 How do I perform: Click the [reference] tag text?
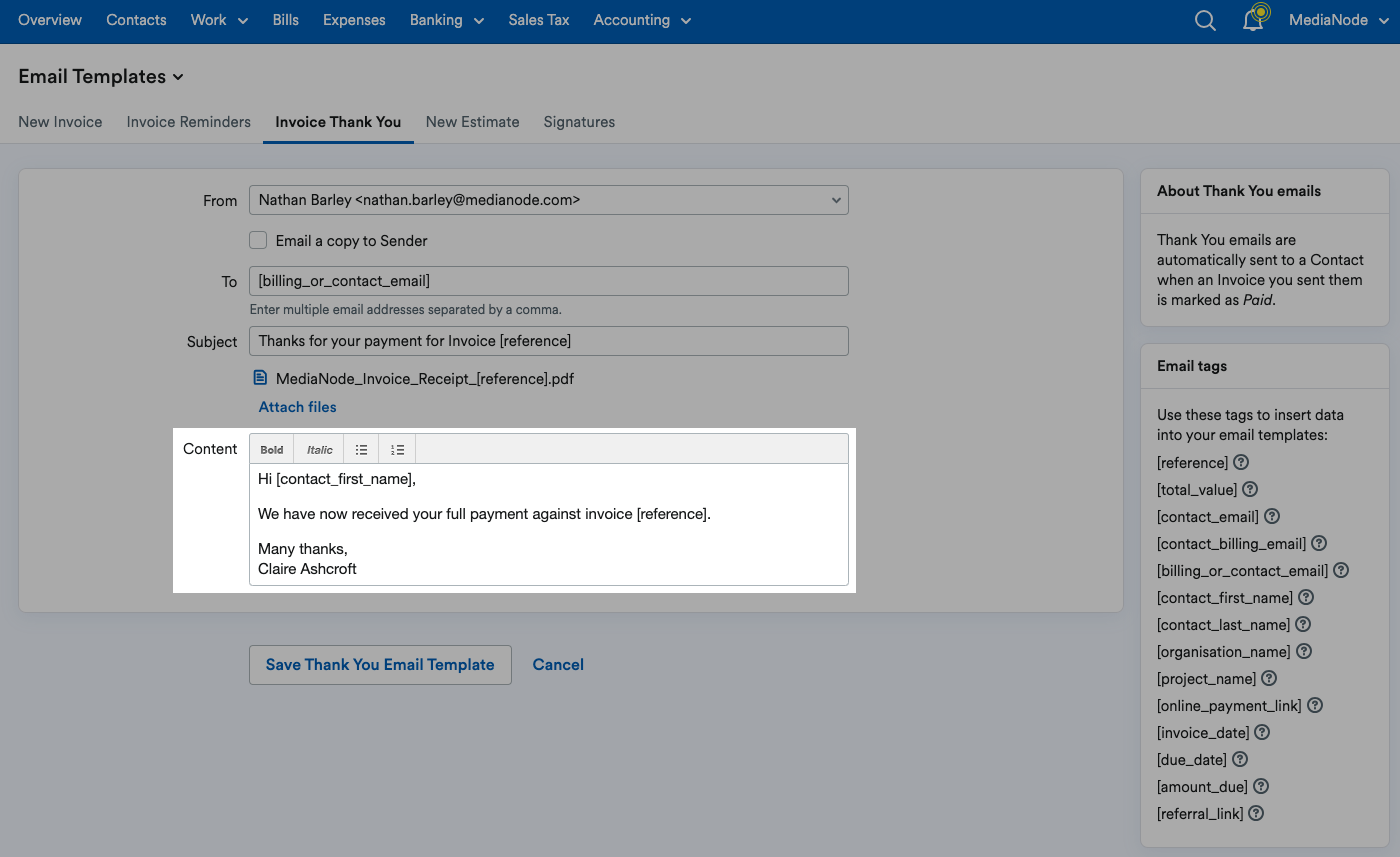1192,463
